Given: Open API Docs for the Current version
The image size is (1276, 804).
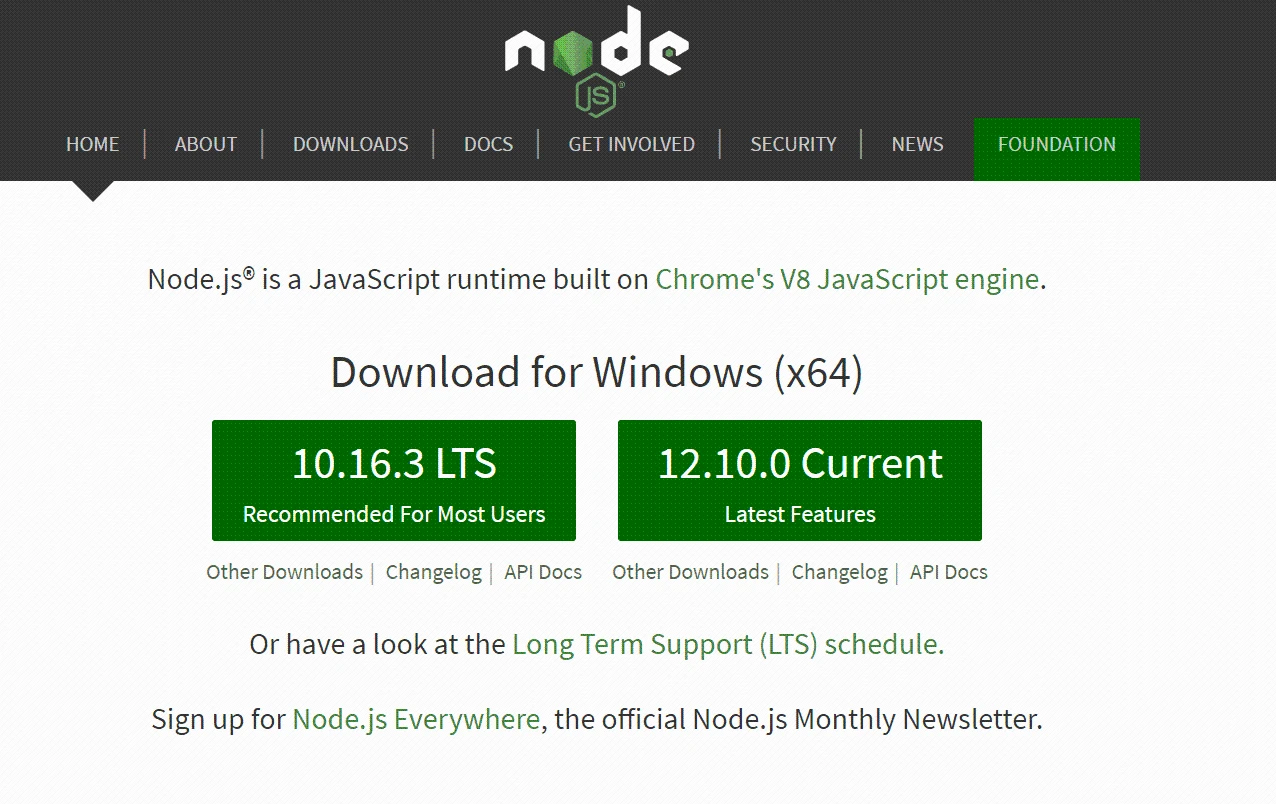Looking at the screenshot, I should [949, 572].
